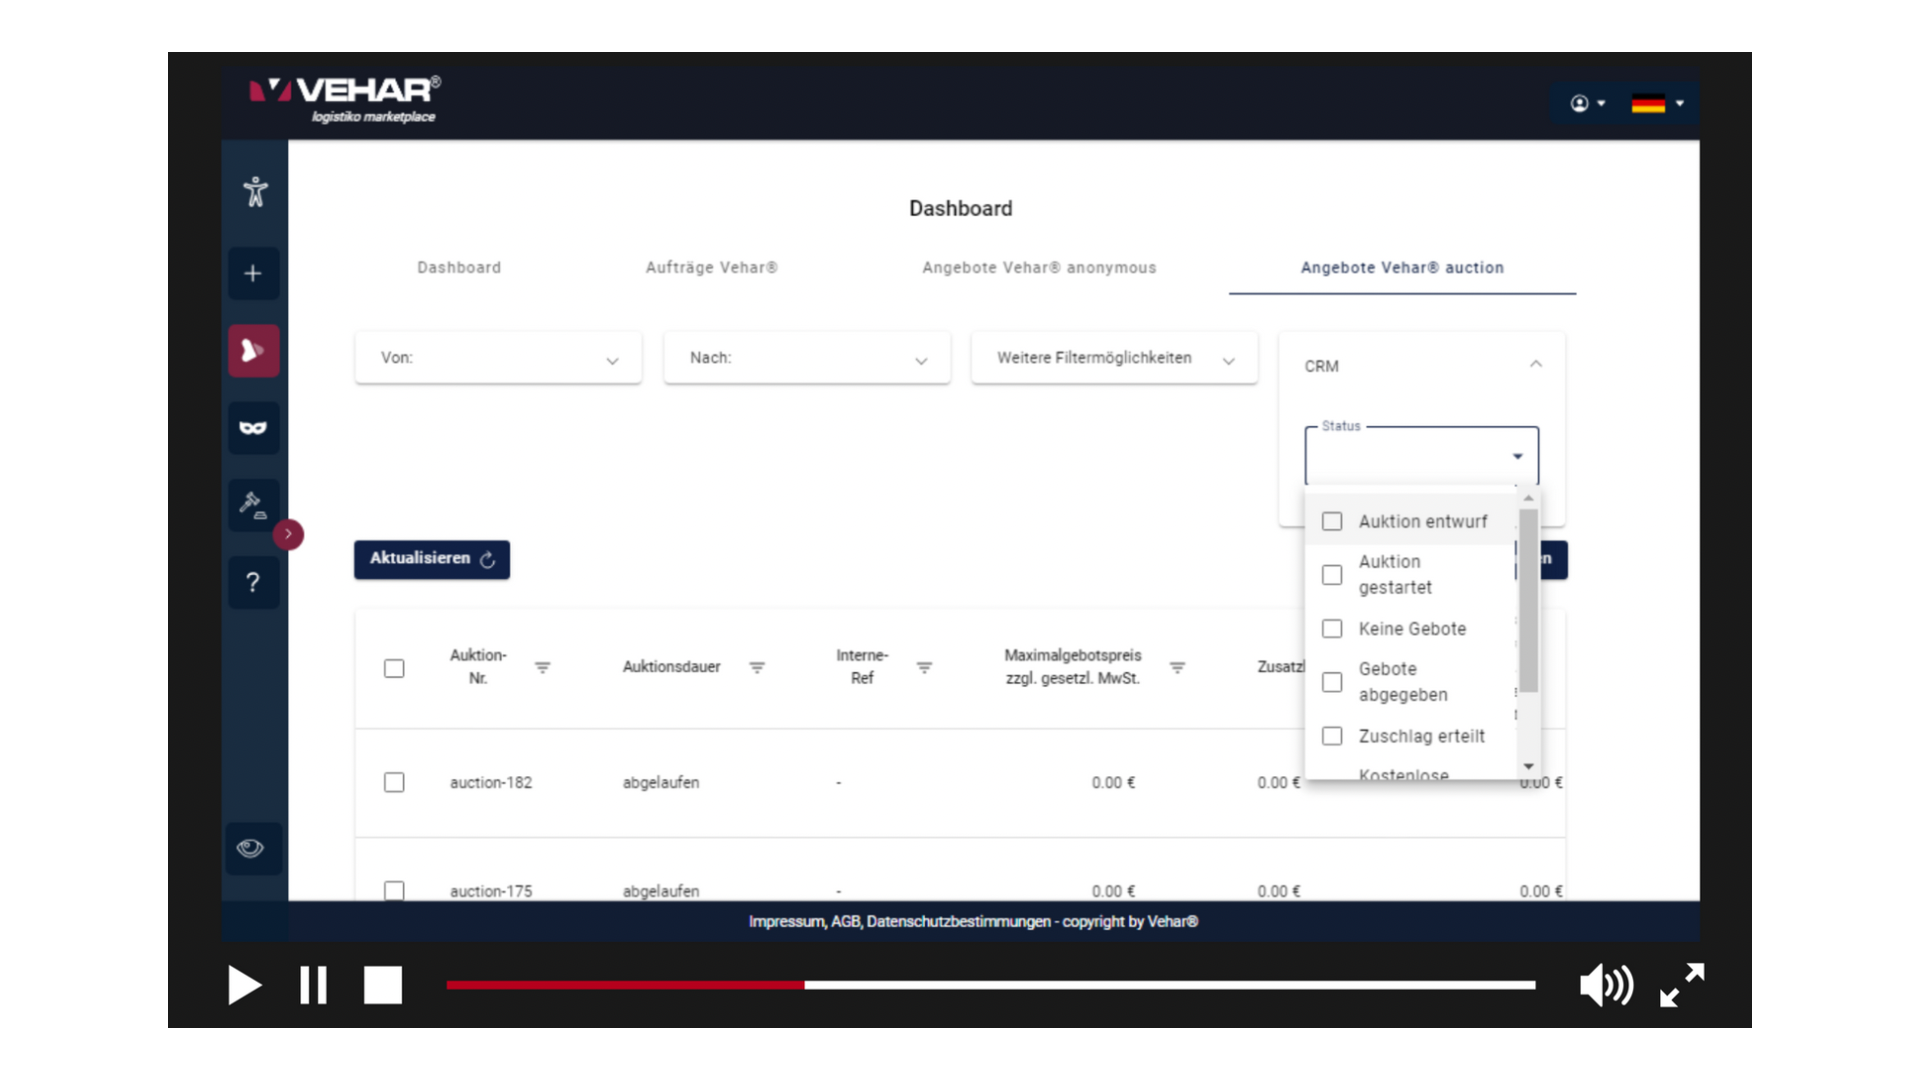Switch to Angebote Vehar® anonymous tab
The height and width of the screenshot is (1080, 1920).
coord(1039,268)
